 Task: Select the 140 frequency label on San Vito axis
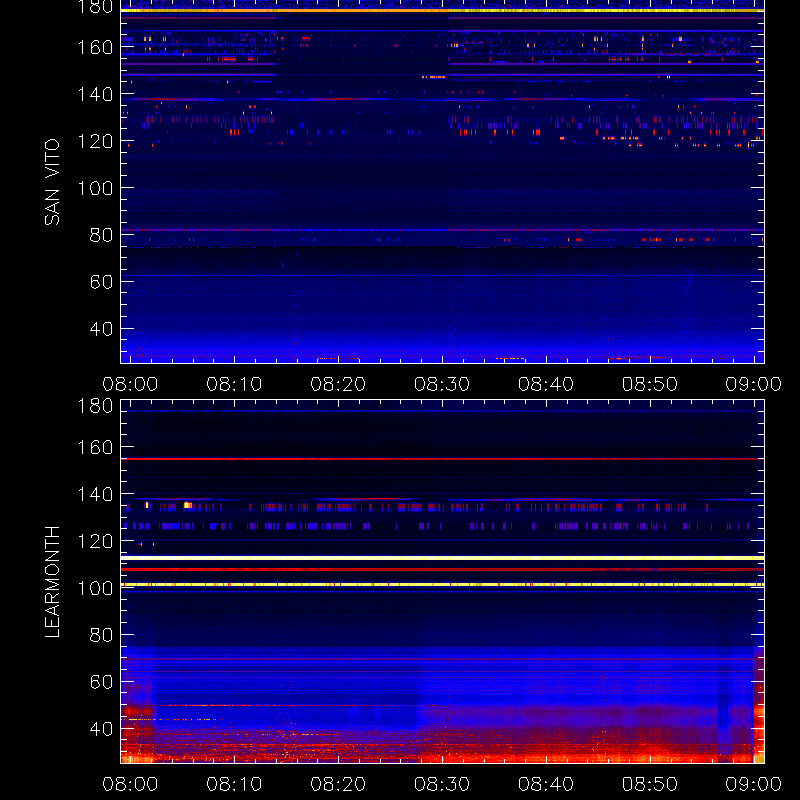tap(95, 94)
